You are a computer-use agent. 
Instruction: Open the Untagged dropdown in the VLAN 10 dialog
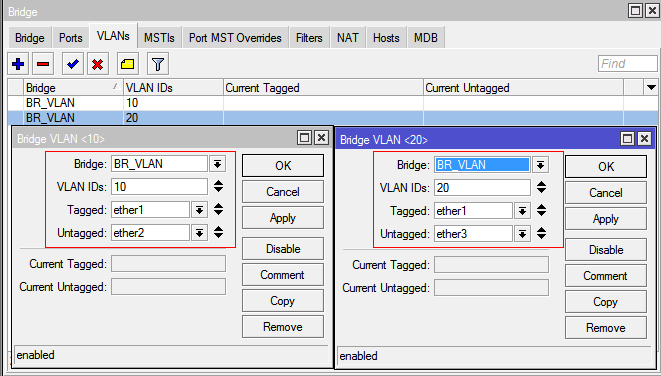point(199,233)
